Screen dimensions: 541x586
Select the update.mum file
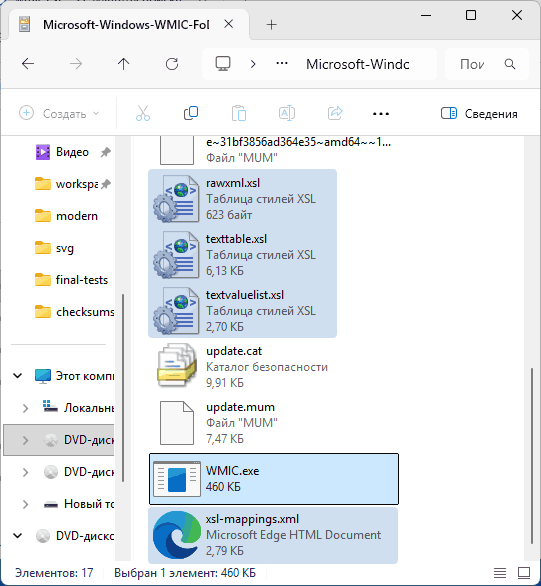pyautogui.click(x=242, y=422)
